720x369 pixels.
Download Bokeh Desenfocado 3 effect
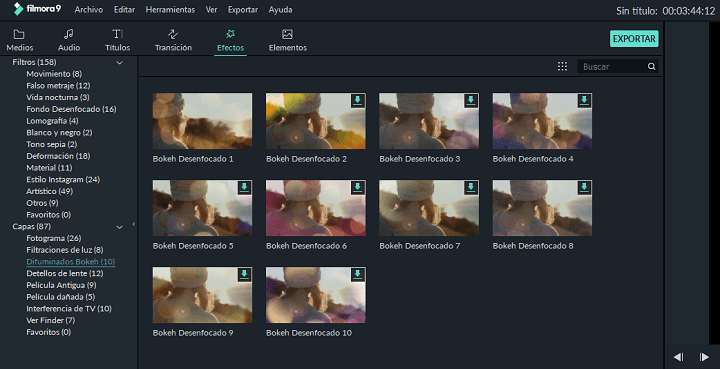471,101
